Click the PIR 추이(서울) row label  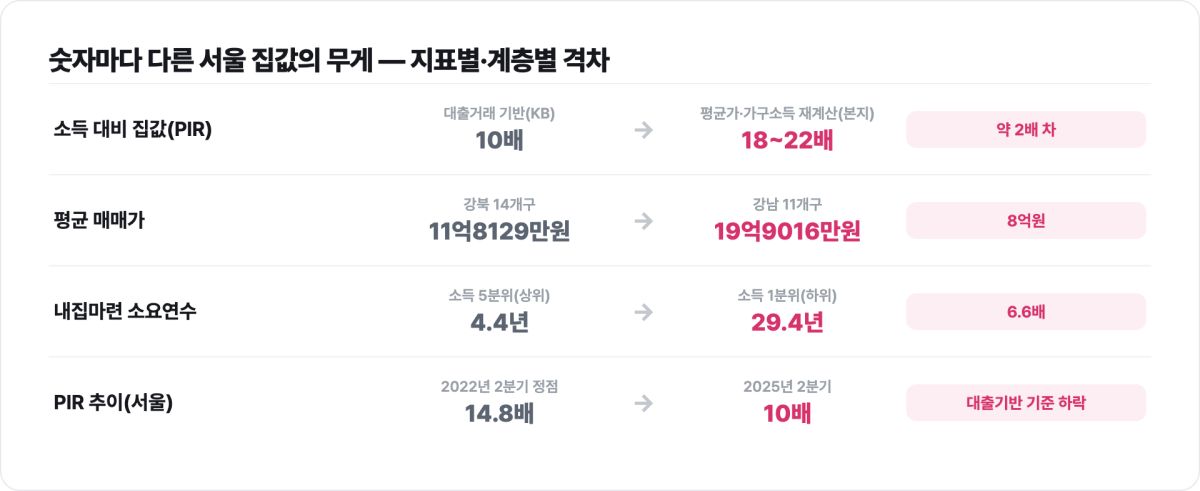coord(114,403)
